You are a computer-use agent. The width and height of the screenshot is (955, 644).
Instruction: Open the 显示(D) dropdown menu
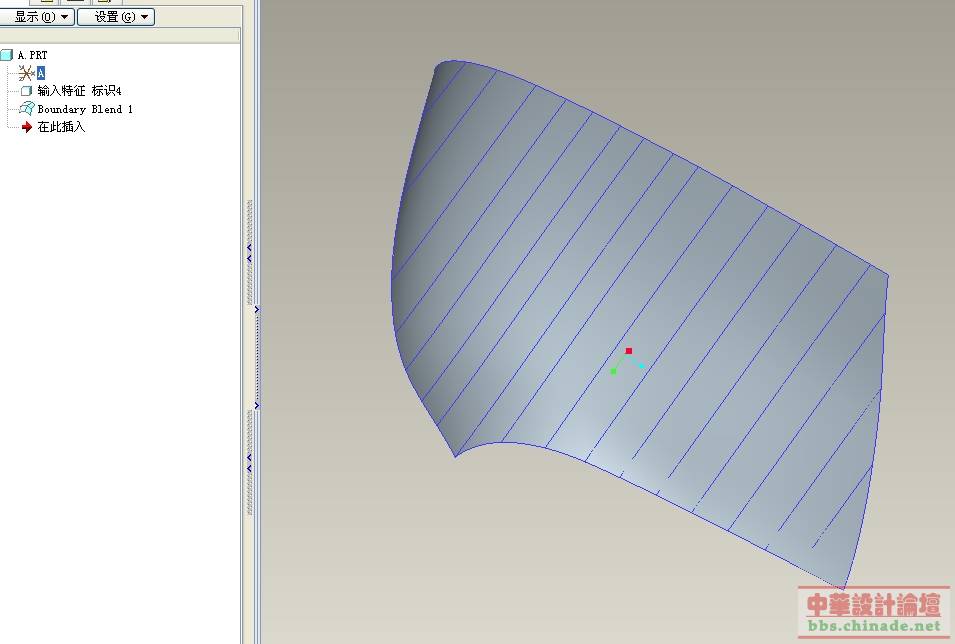pos(38,17)
